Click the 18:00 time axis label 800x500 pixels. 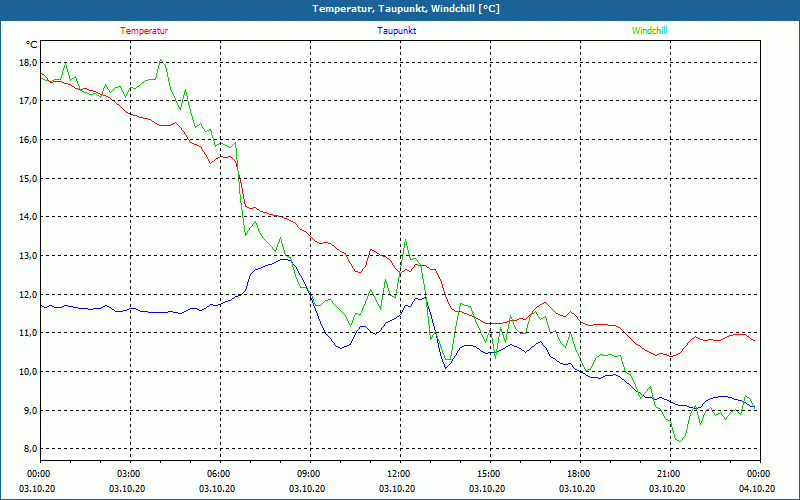[x=578, y=473]
